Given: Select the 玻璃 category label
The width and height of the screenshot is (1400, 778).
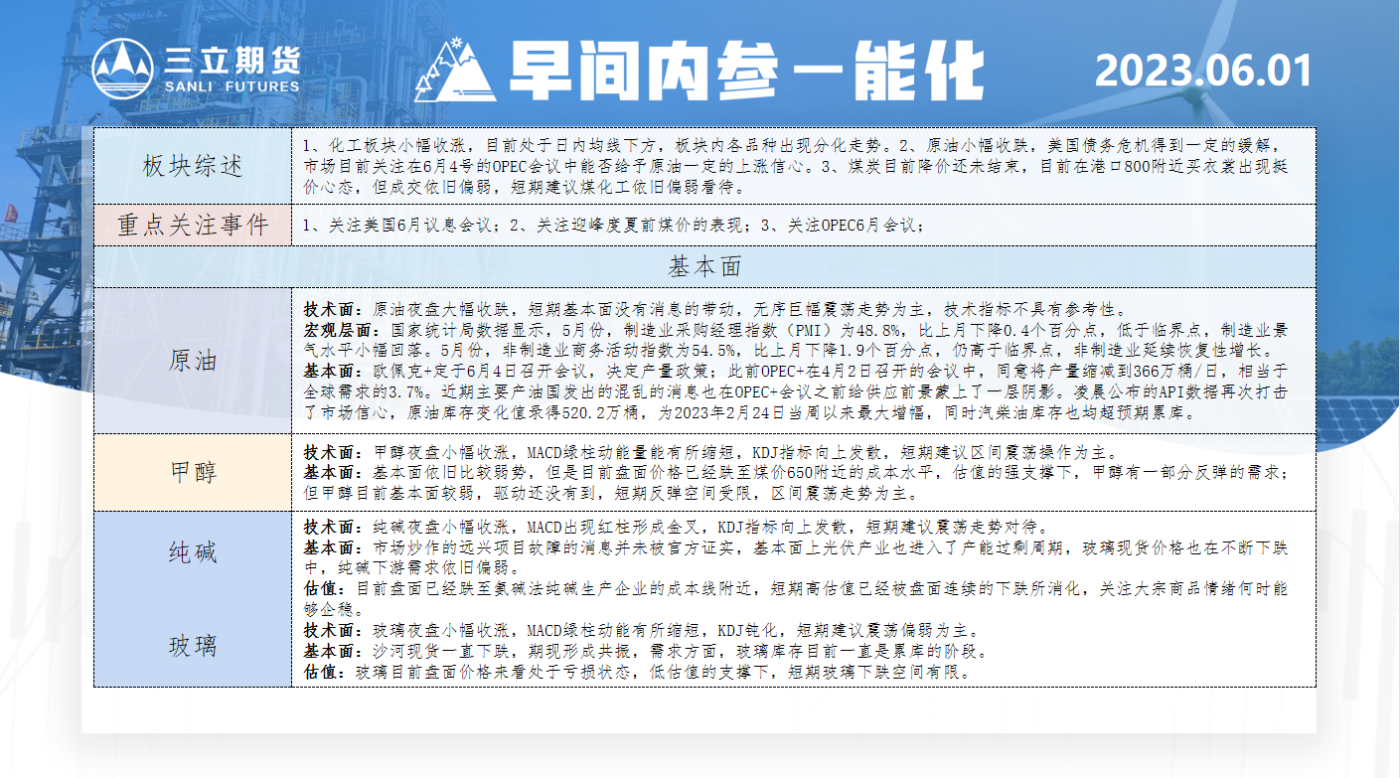Looking at the screenshot, I should pyautogui.click(x=192, y=646).
